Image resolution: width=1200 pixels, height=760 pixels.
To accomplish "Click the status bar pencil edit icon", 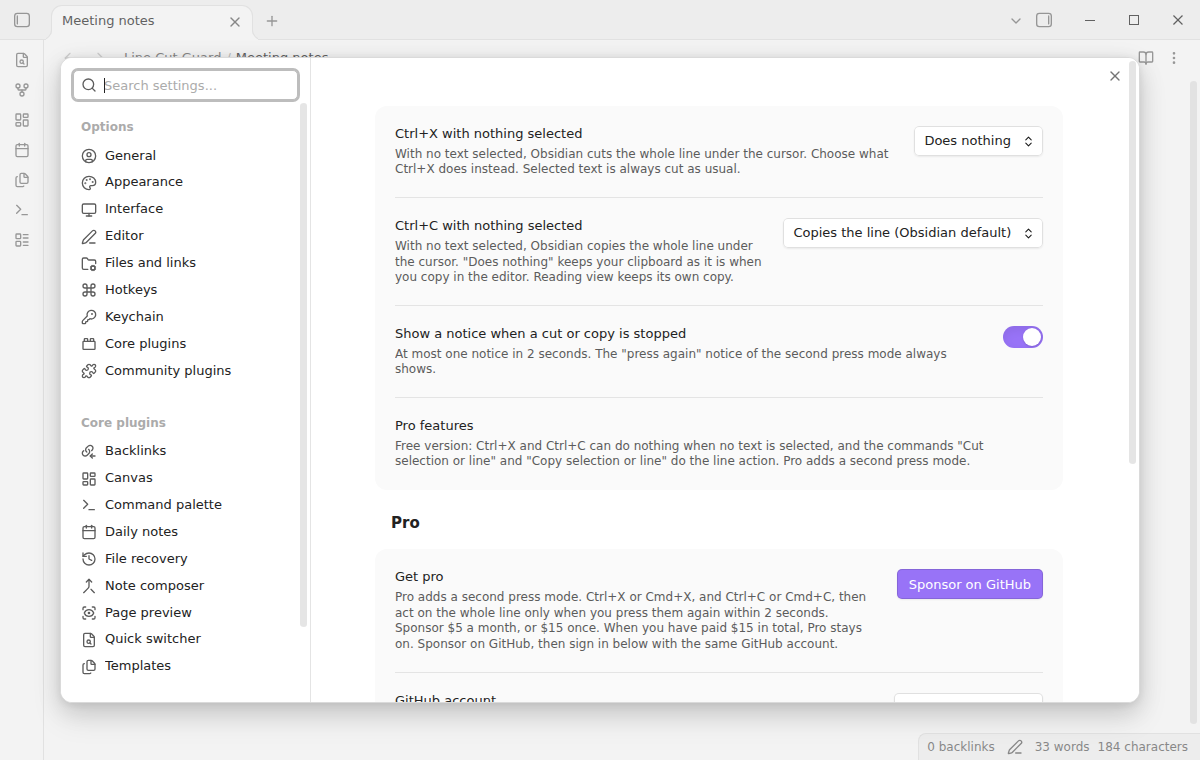I will (x=1015, y=747).
